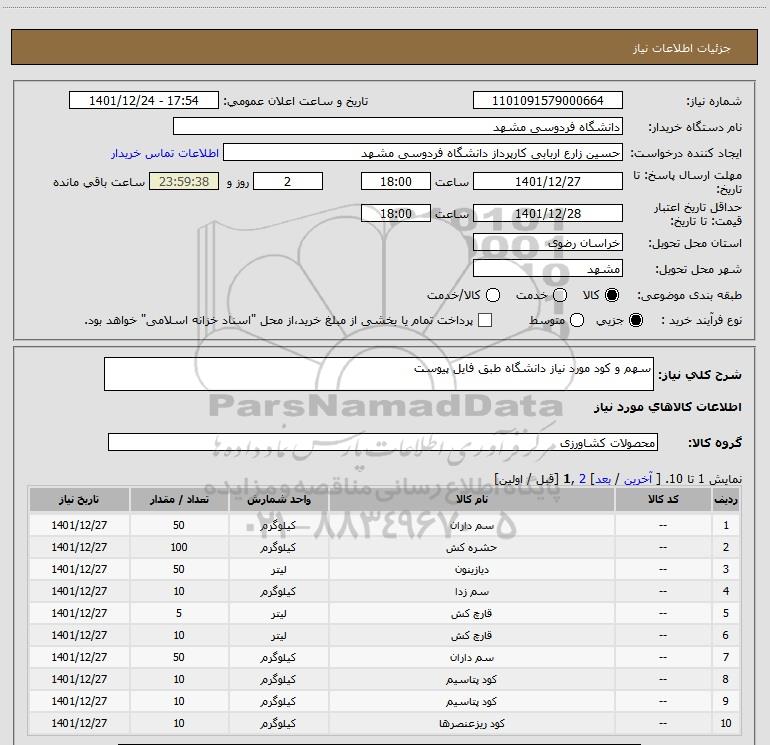Click the جزئیات اطلاعات نیاز header title
The height and width of the screenshot is (745, 770).
[682, 48]
